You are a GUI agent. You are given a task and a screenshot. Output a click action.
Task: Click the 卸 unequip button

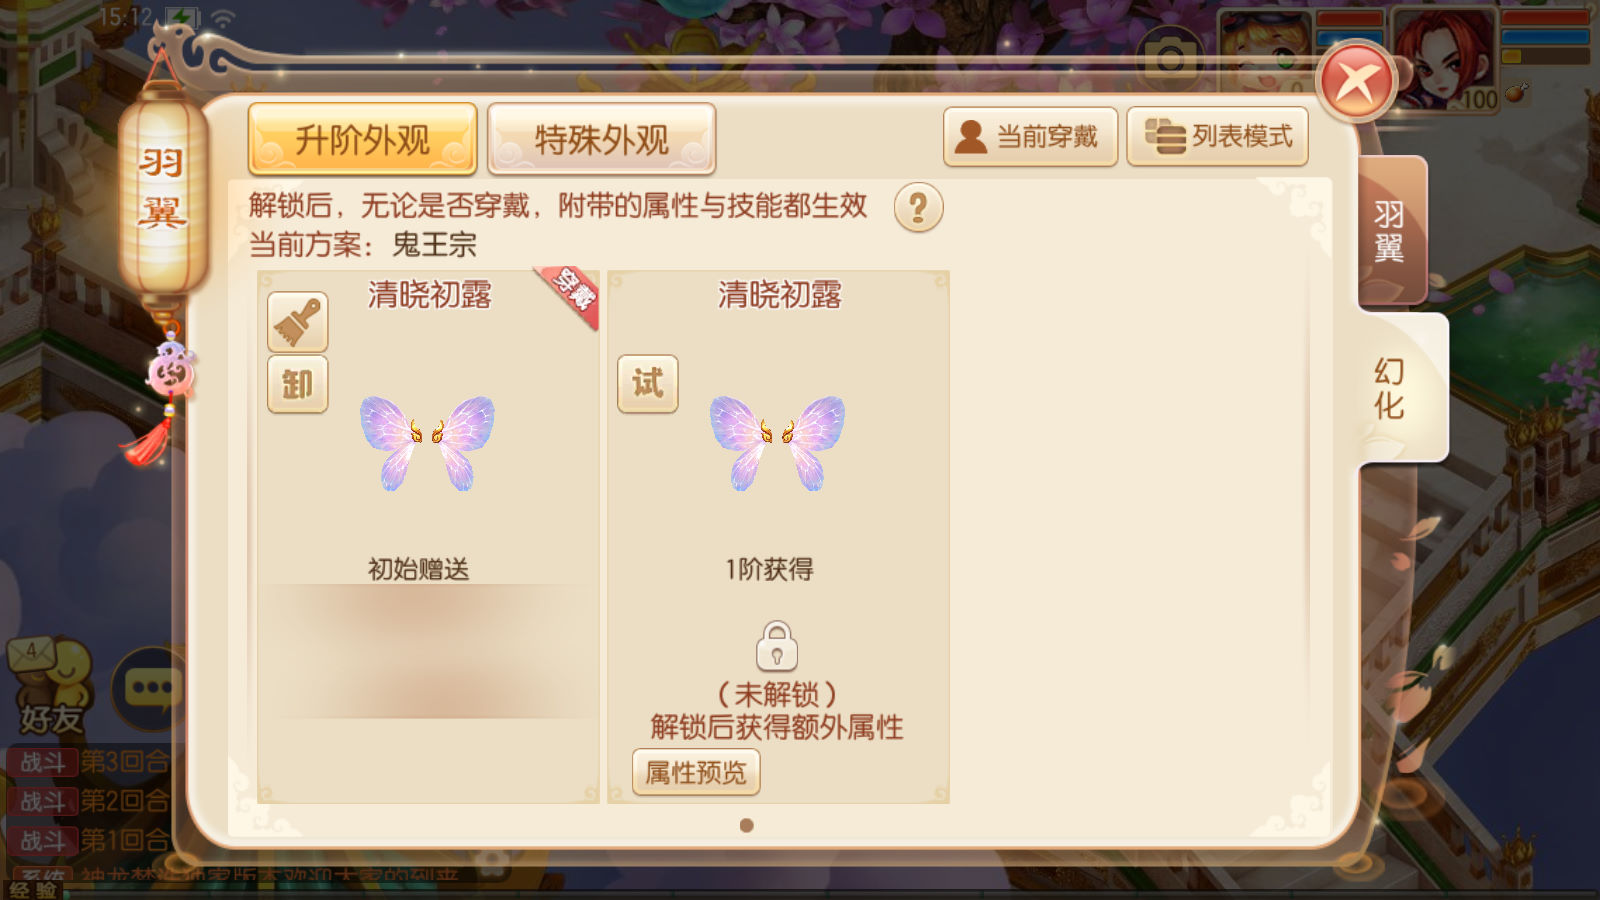click(298, 384)
